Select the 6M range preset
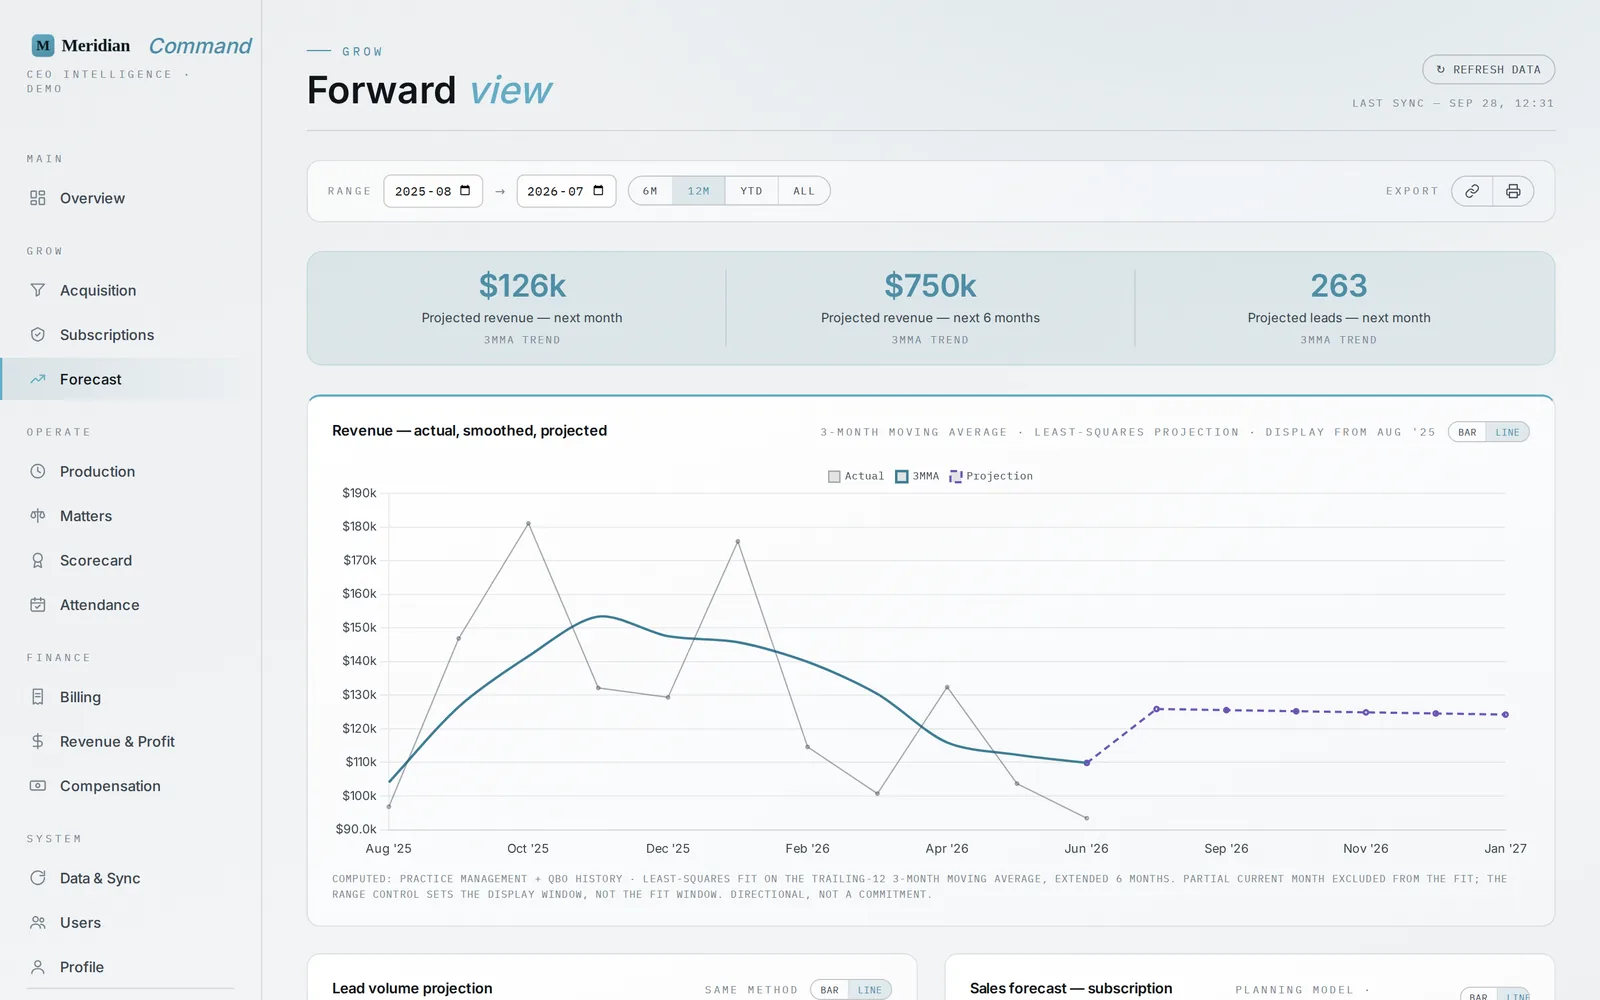This screenshot has height=1000, width=1600. pyautogui.click(x=651, y=191)
